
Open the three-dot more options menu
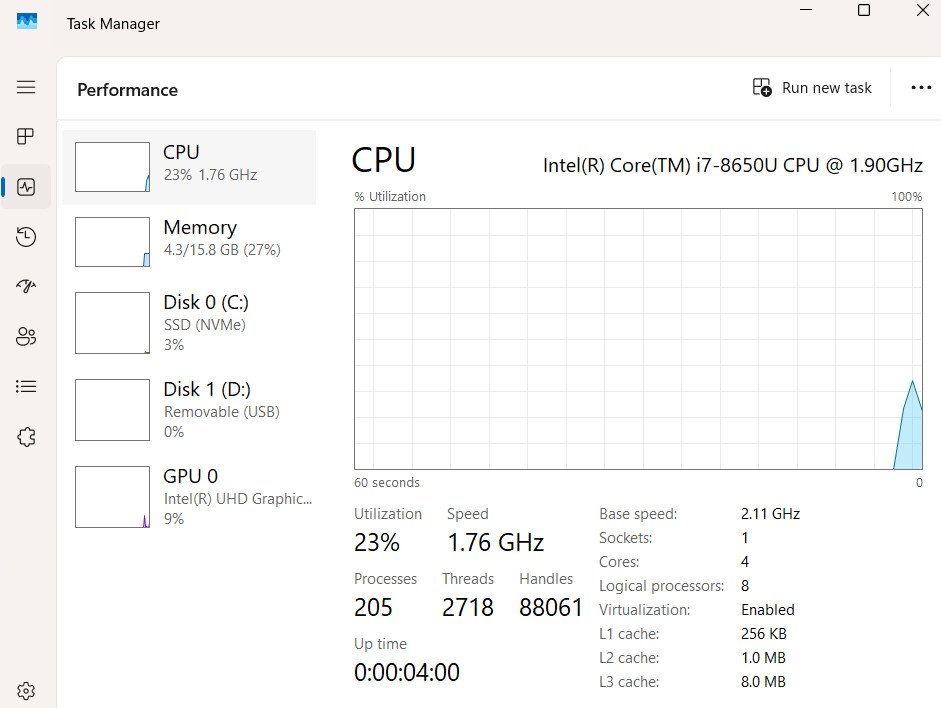(921, 88)
